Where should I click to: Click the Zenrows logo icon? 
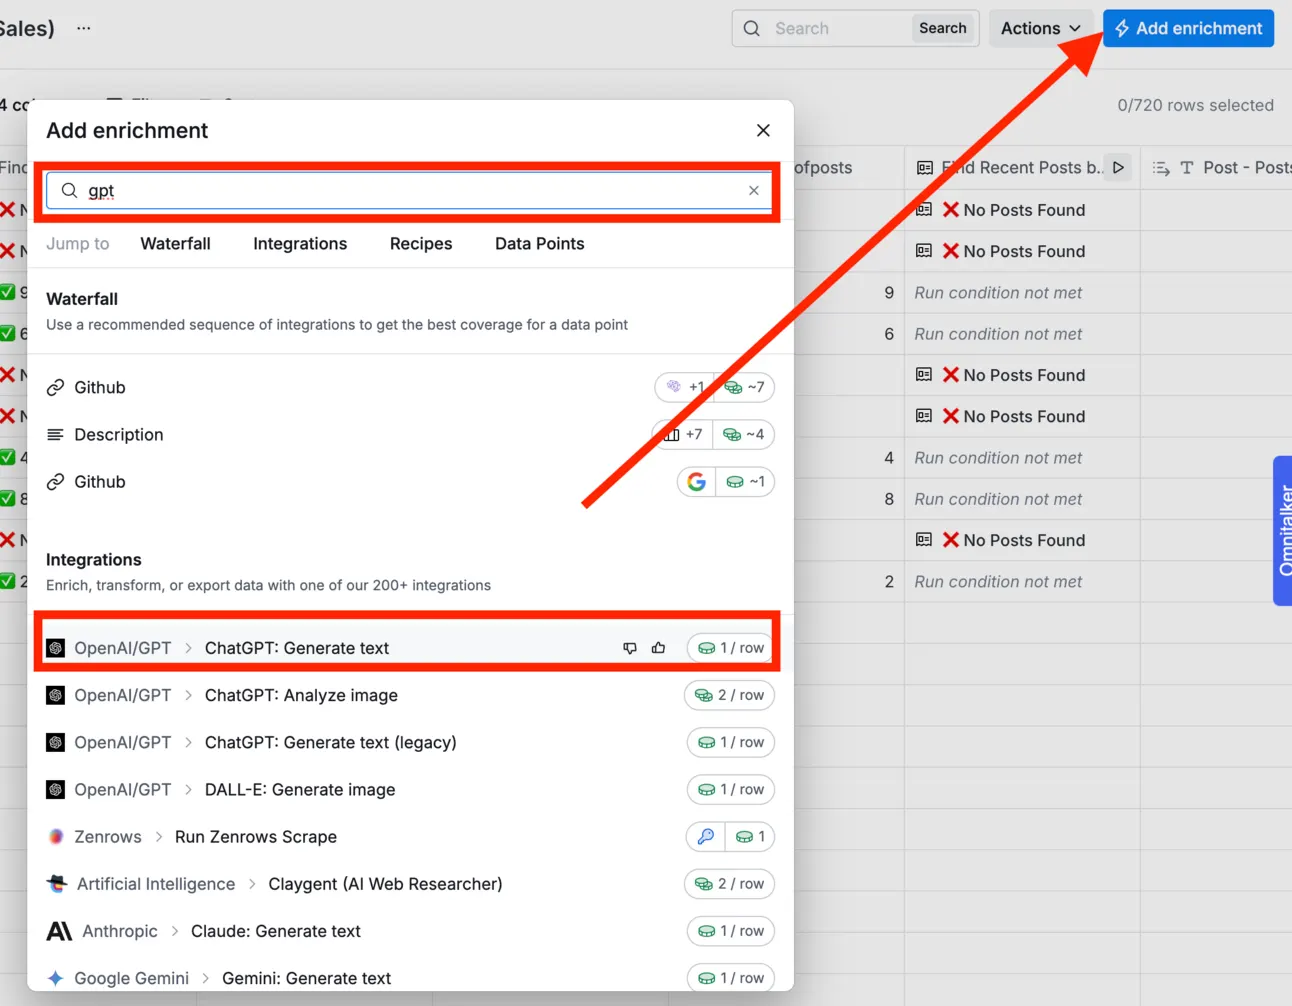[x=56, y=836]
